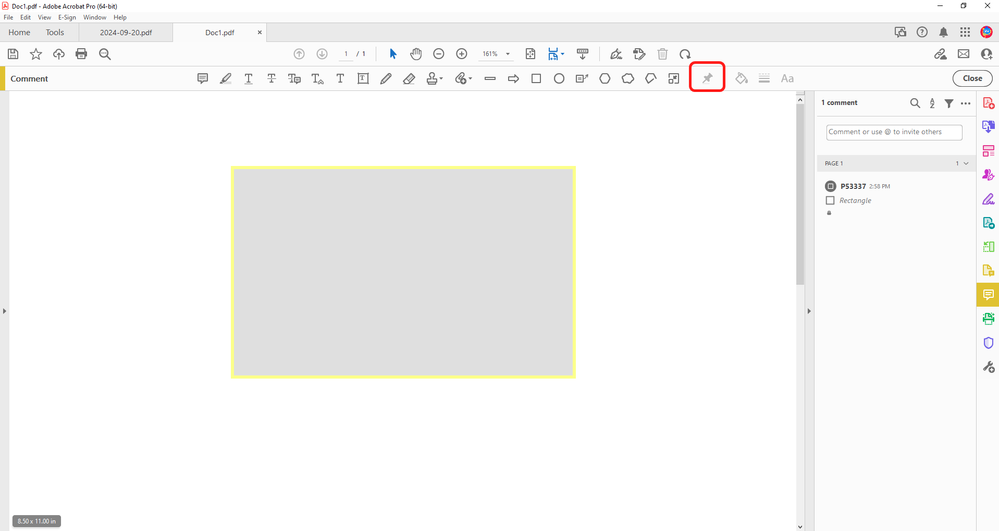The width and height of the screenshot is (999, 531).
Task: Click the page number field
Action: (x=346, y=54)
